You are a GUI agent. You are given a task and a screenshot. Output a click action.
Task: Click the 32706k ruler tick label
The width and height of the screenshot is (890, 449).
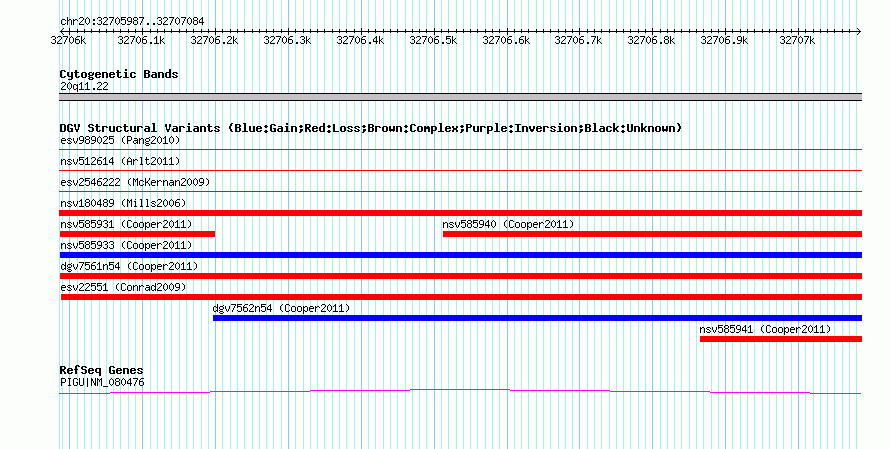pyautogui.click(x=68, y=40)
